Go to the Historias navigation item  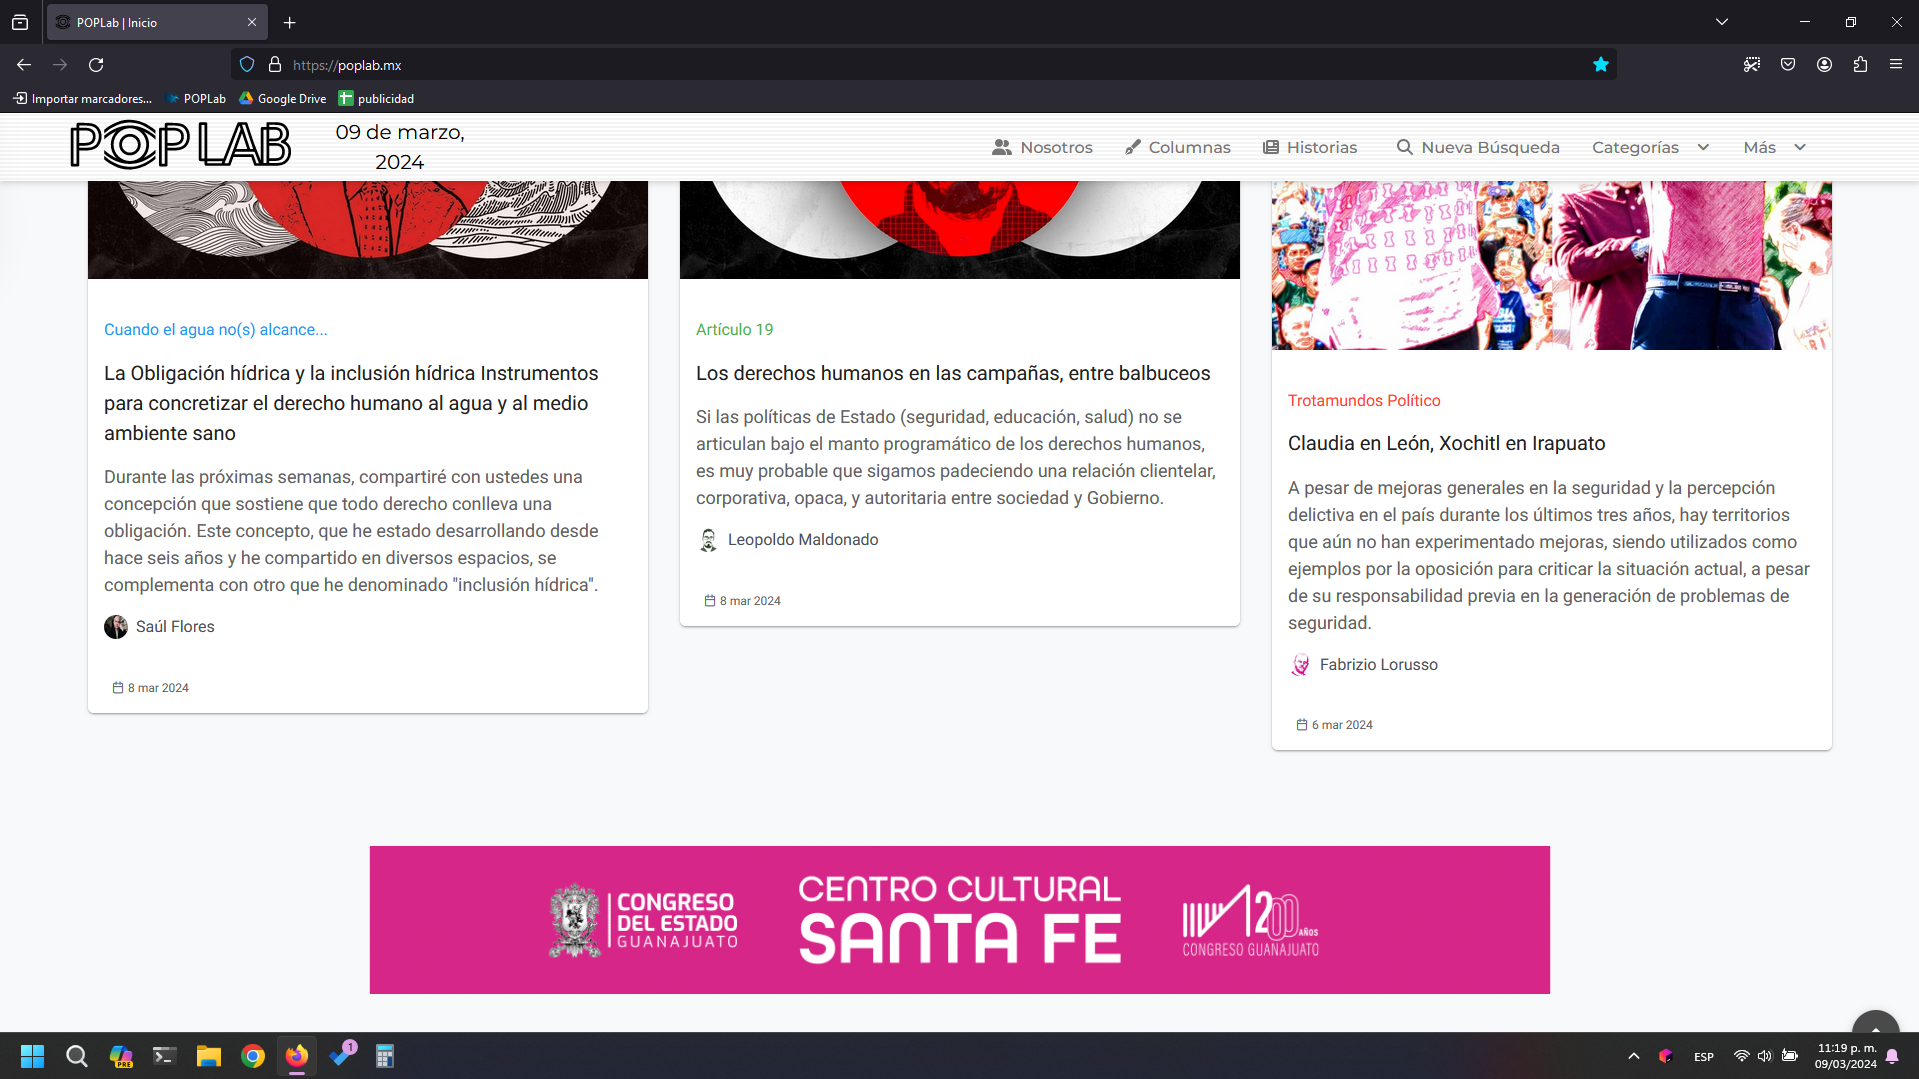point(1310,147)
